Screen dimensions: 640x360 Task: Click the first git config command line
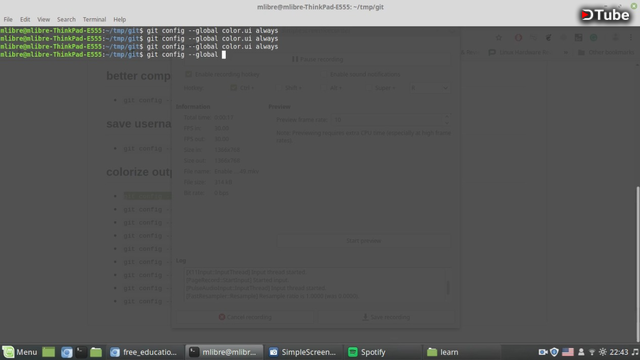tap(139, 31)
